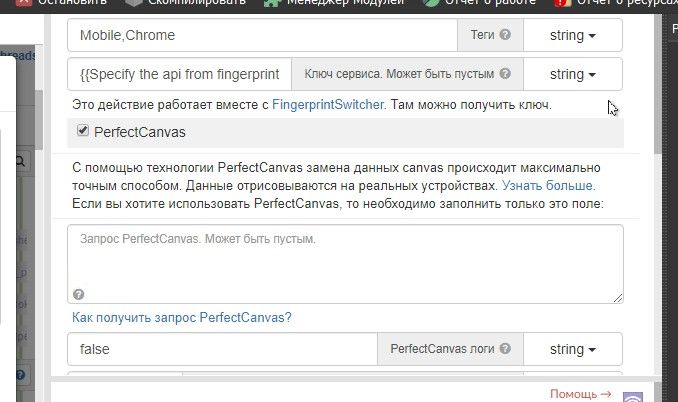This screenshot has width=678, height=402.
Task: Focus the Specify the api from fingerprint field
Action: point(179,74)
